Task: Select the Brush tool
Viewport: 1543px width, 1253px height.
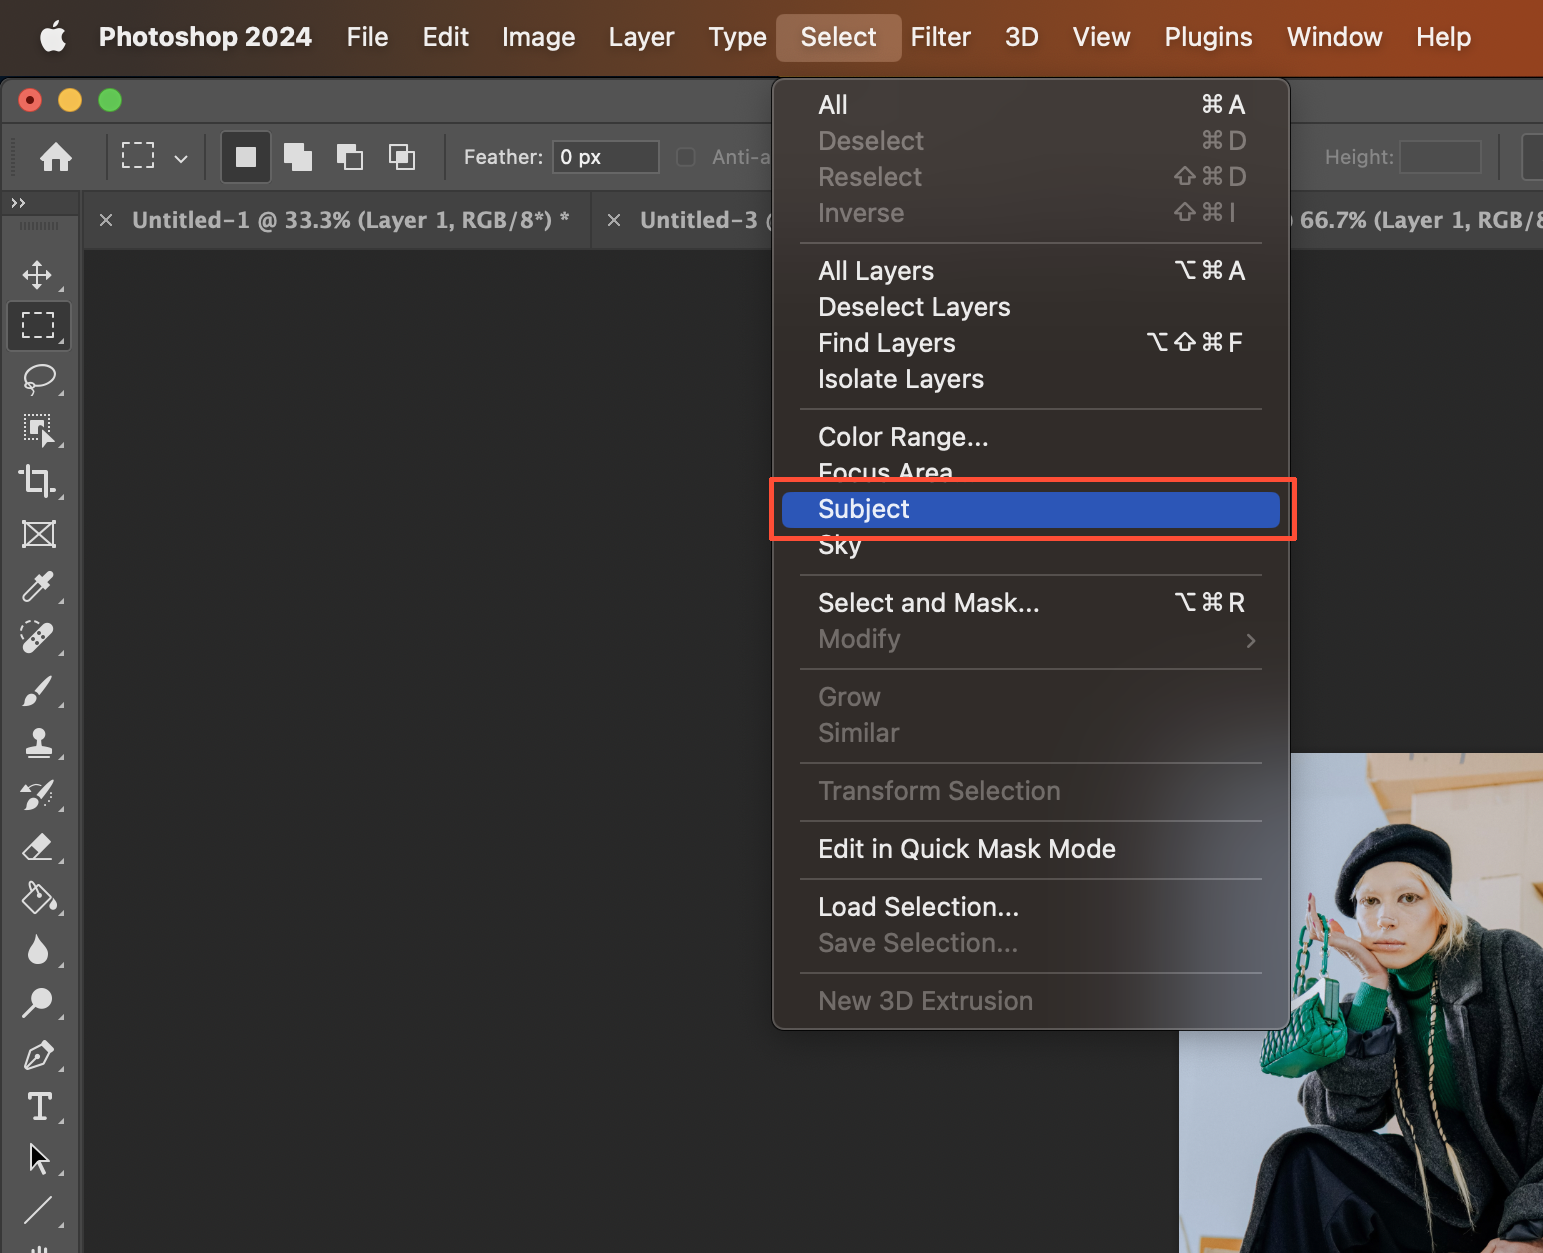Action: coord(38,690)
